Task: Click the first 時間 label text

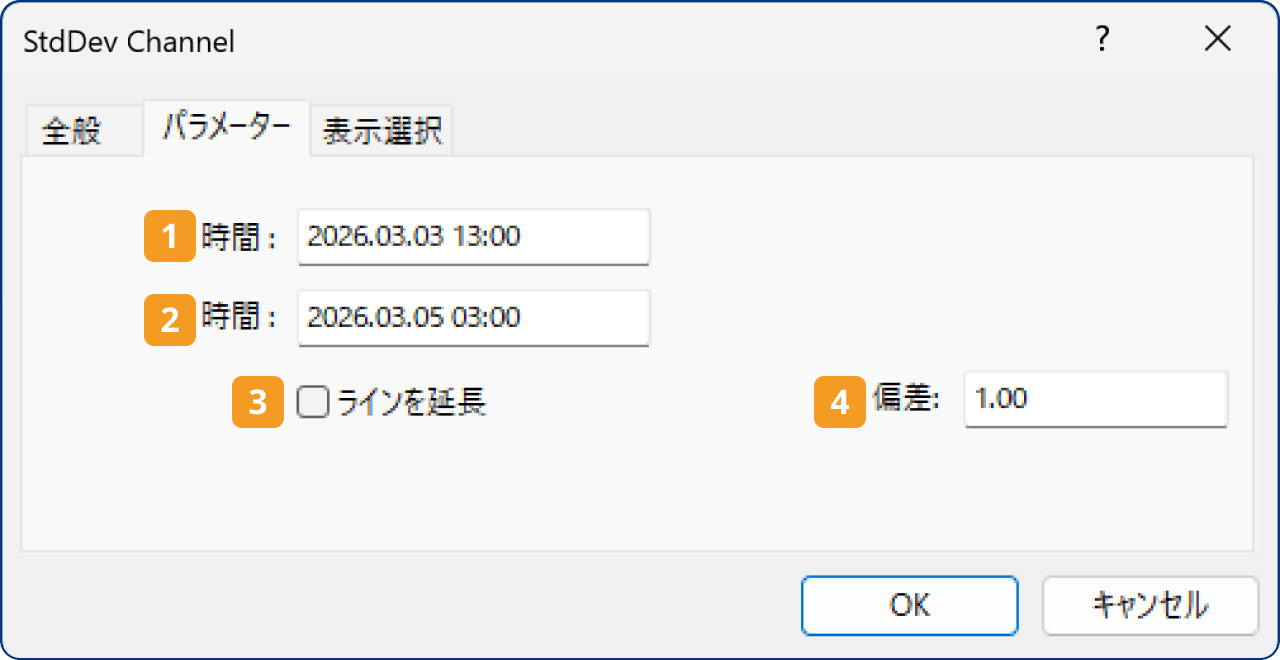Action: coord(232,237)
